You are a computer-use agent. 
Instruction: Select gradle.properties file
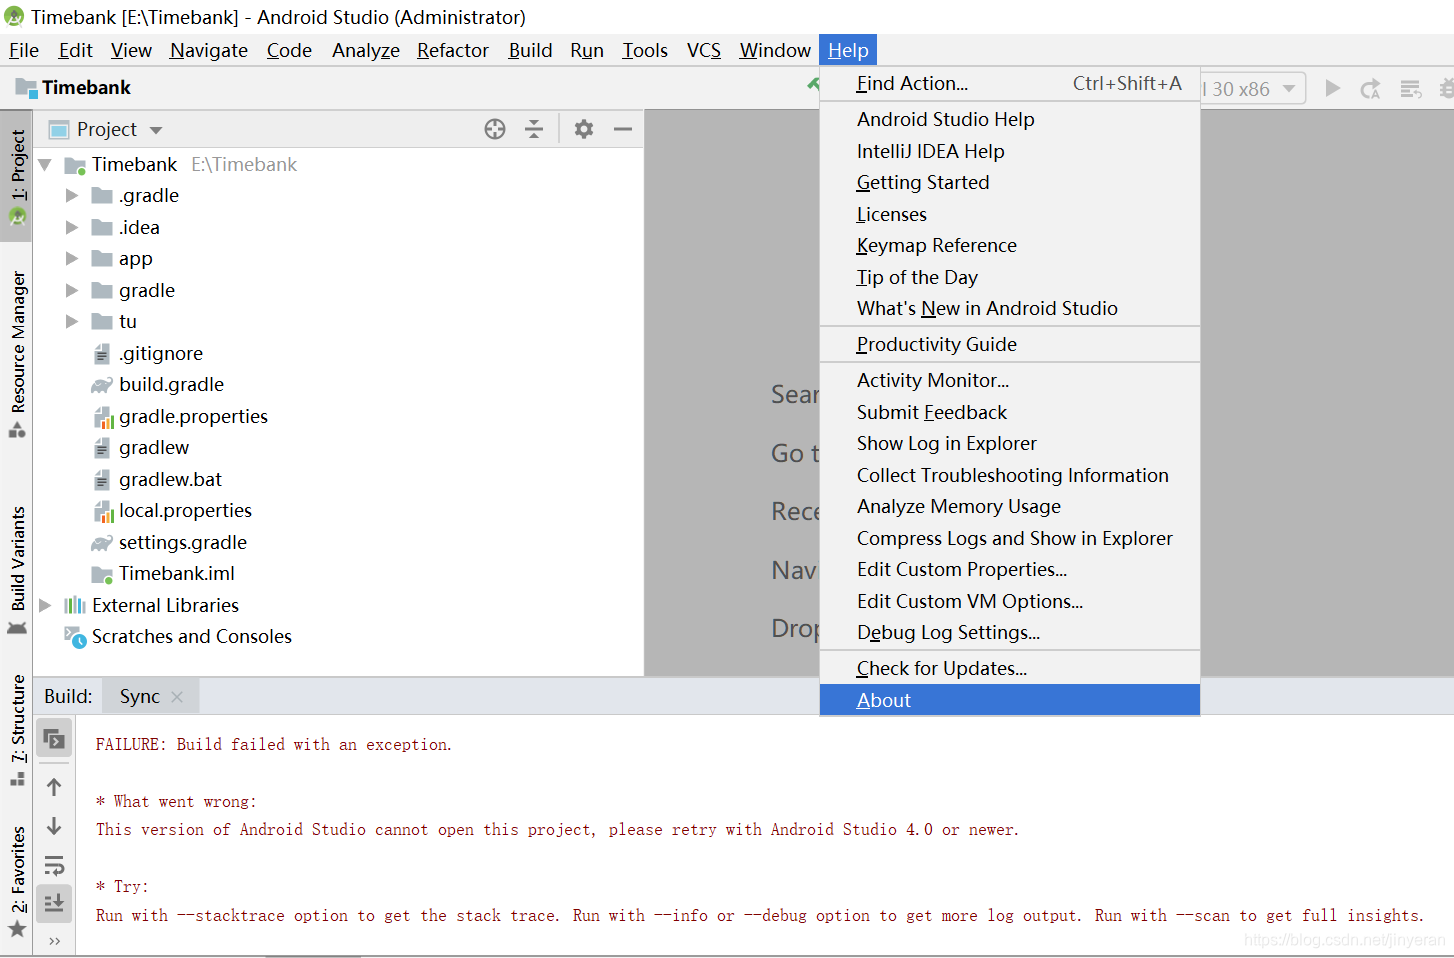click(x=193, y=416)
